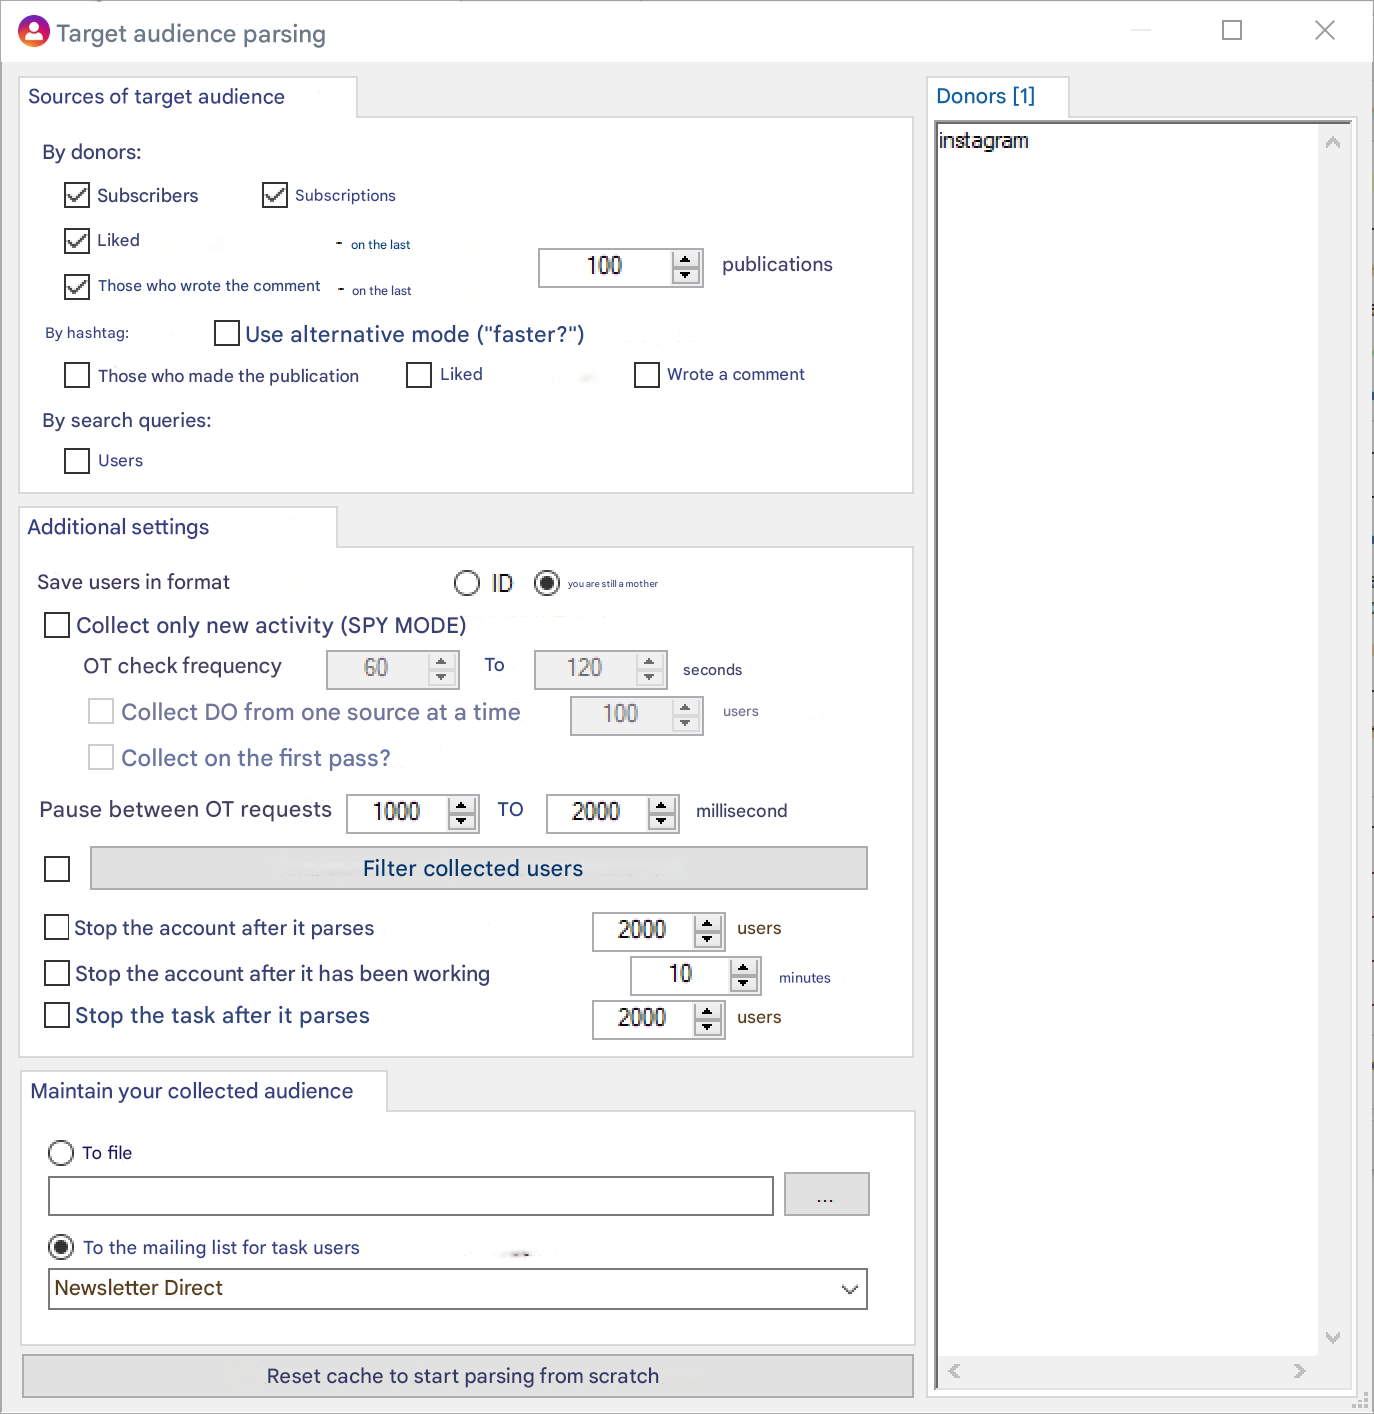Increase users limit for stopping the account
The height and width of the screenshot is (1414, 1374).
707,923
